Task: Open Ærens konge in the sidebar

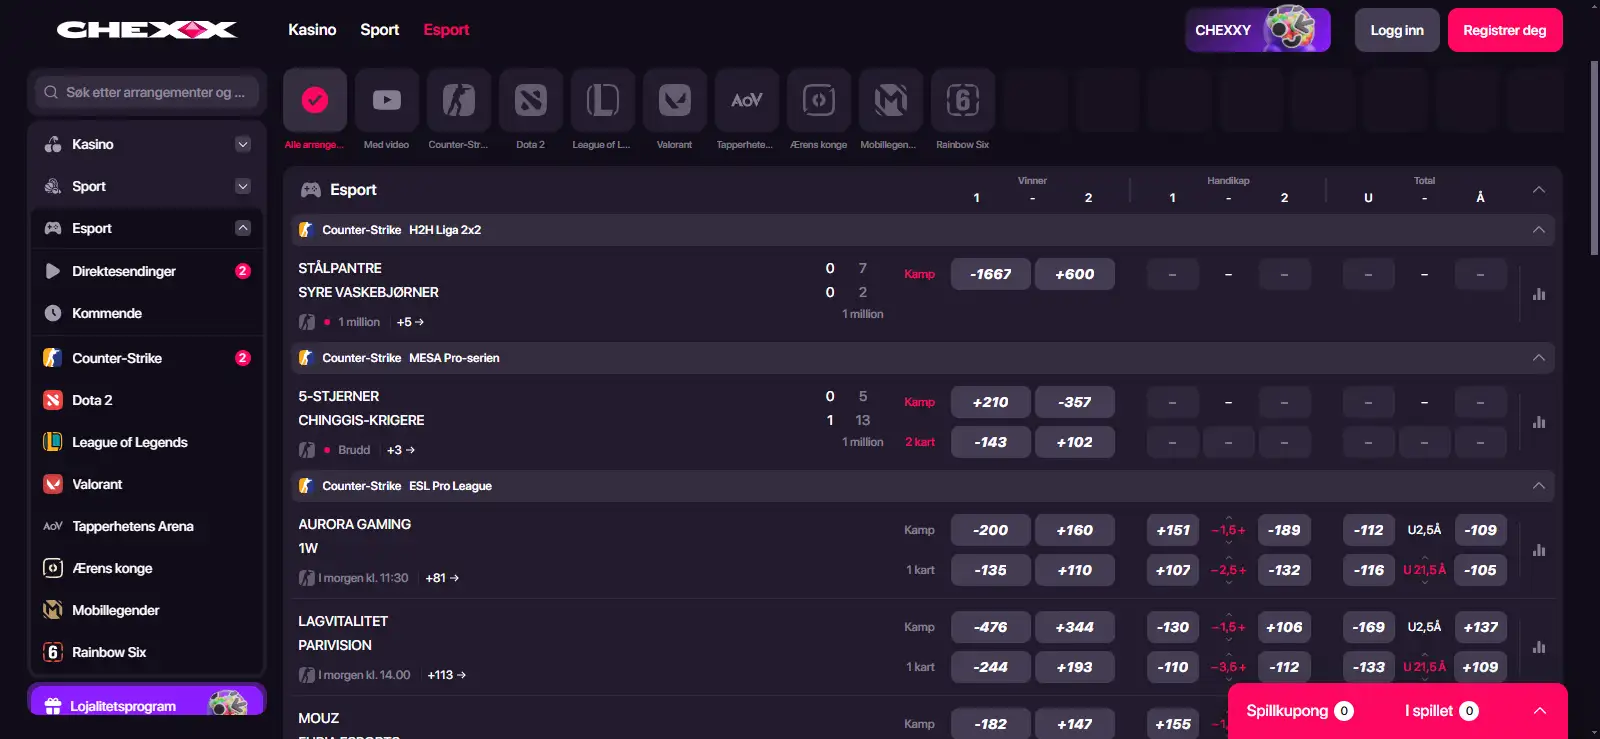Action: (x=147, y=568)
